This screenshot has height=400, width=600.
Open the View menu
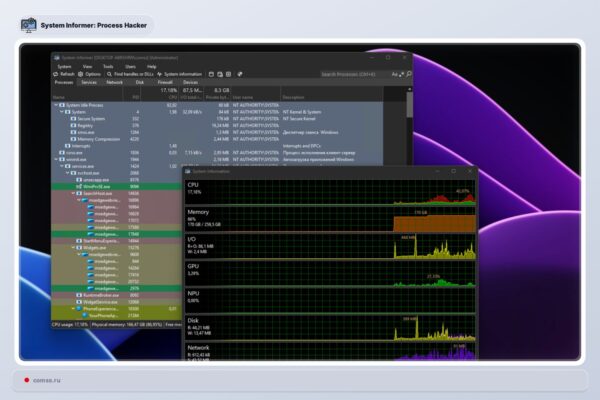[87, 67]
